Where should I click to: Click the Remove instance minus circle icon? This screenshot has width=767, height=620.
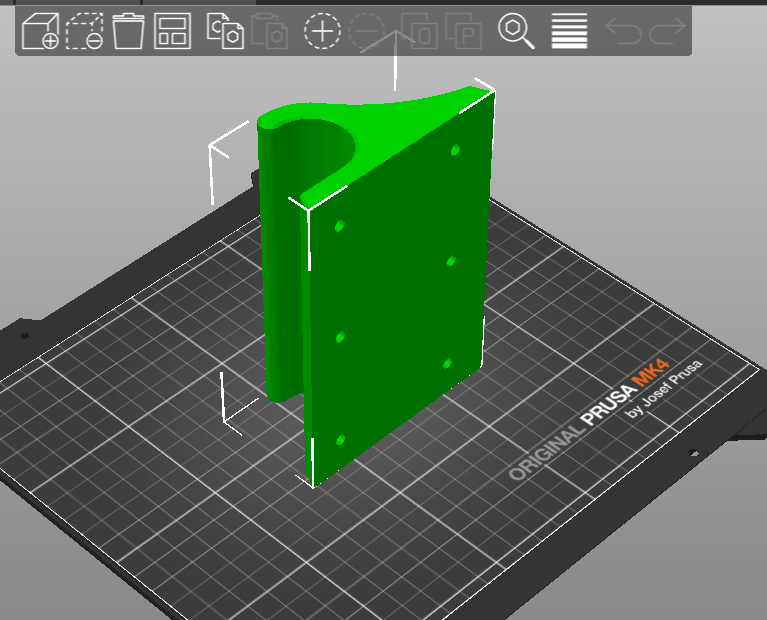click(370, 32)
